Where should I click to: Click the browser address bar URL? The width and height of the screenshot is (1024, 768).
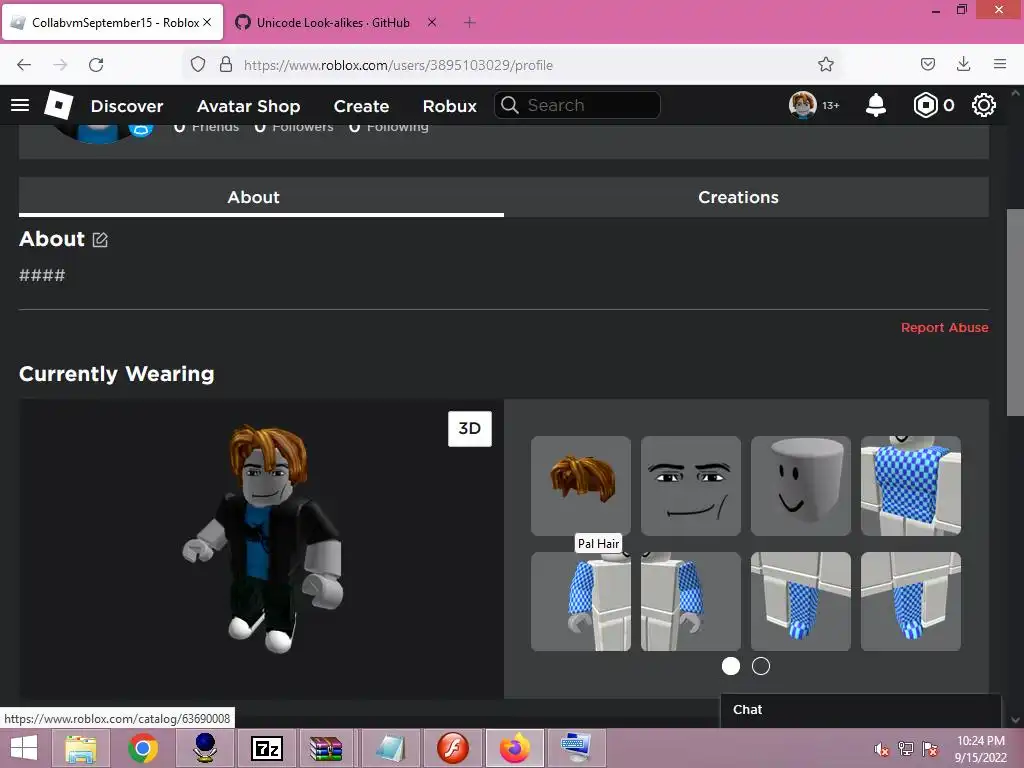(398, 65)
